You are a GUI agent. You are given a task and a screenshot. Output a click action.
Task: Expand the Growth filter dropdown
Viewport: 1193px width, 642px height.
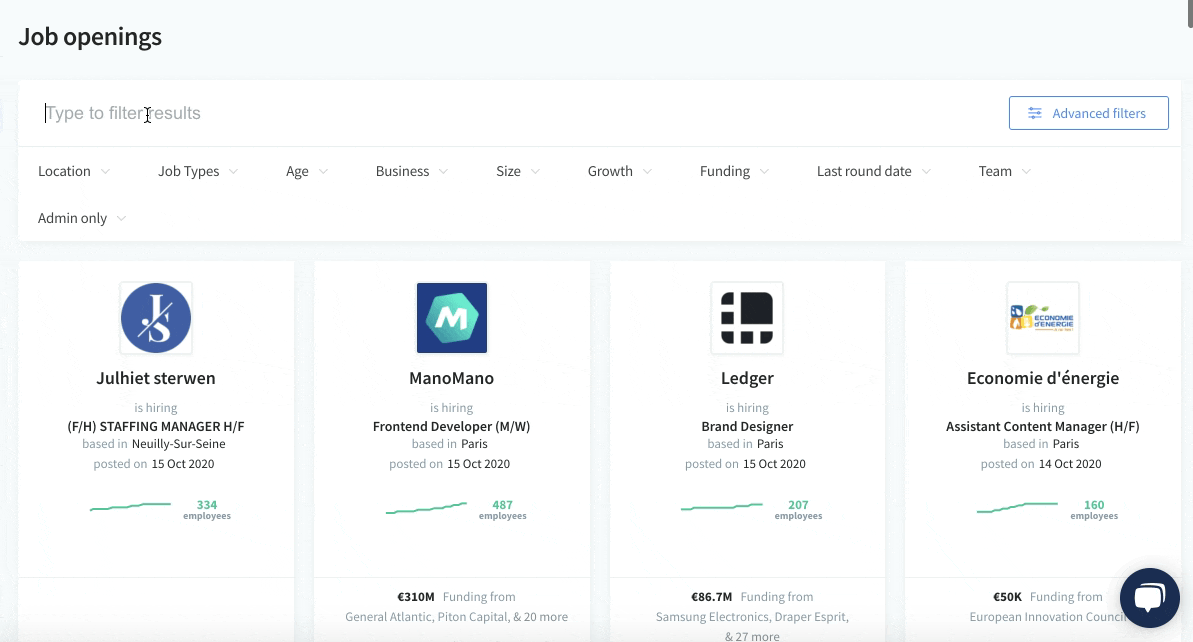click(620, 171)
